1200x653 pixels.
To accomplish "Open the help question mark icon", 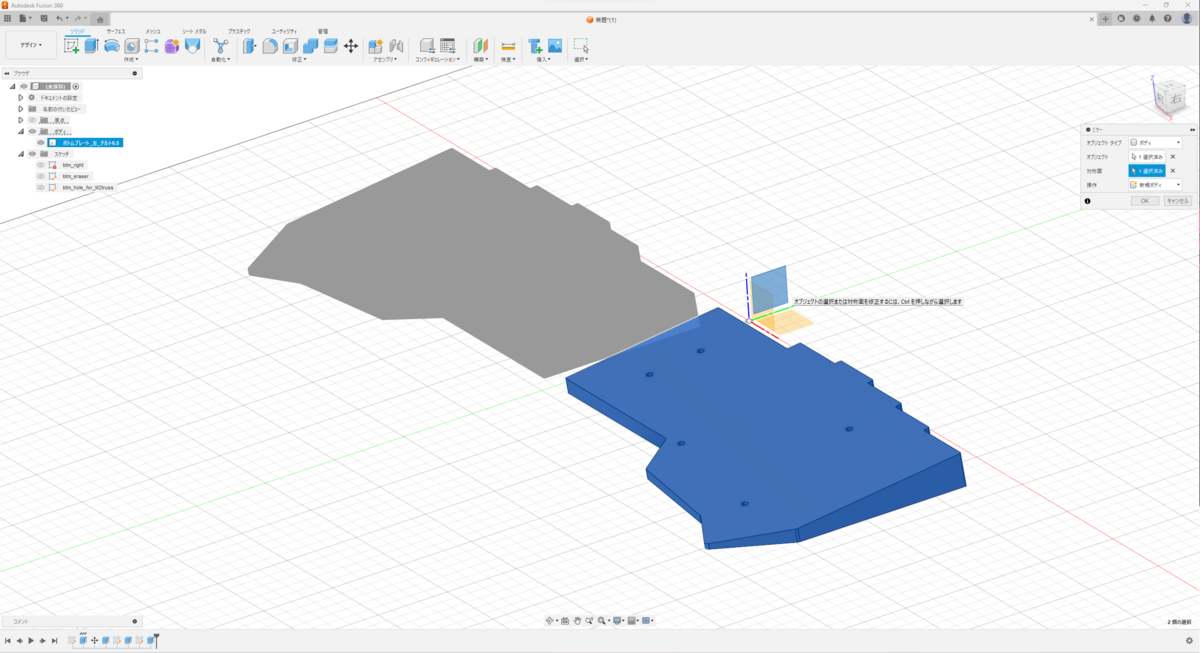I will (x=1167, y=18).
